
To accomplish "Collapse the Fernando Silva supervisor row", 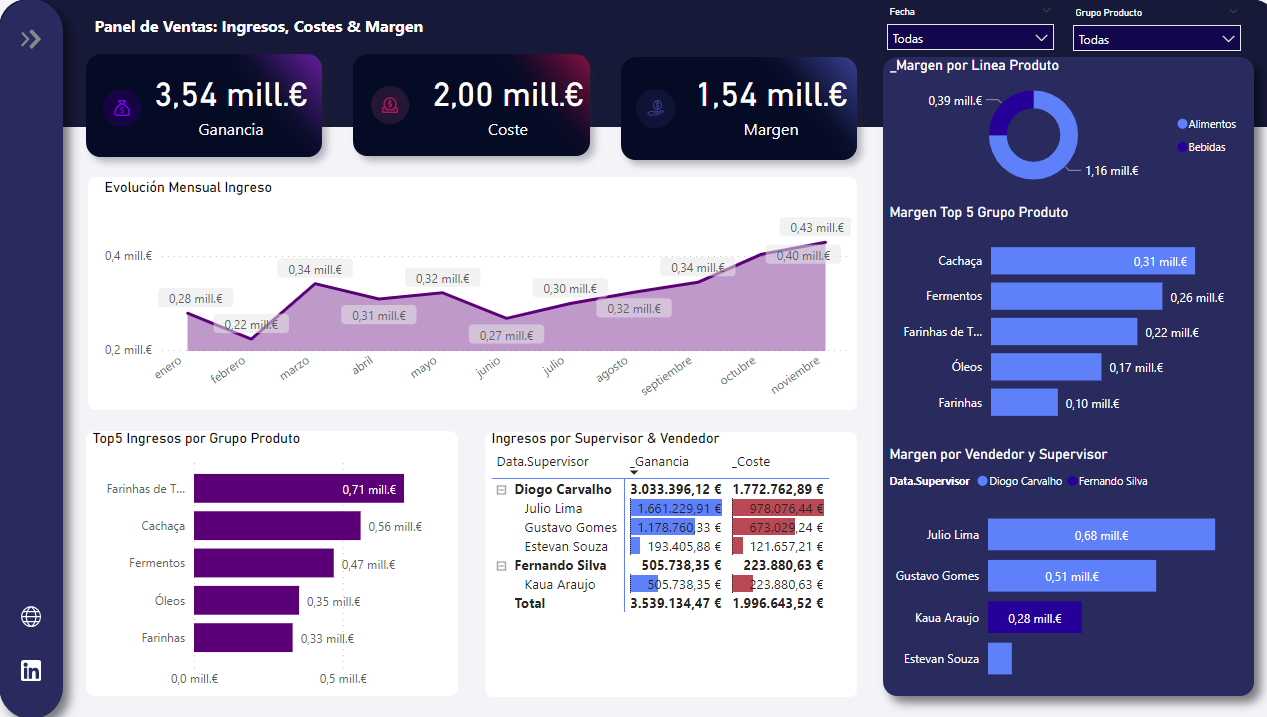I will [x=501, y=566].
